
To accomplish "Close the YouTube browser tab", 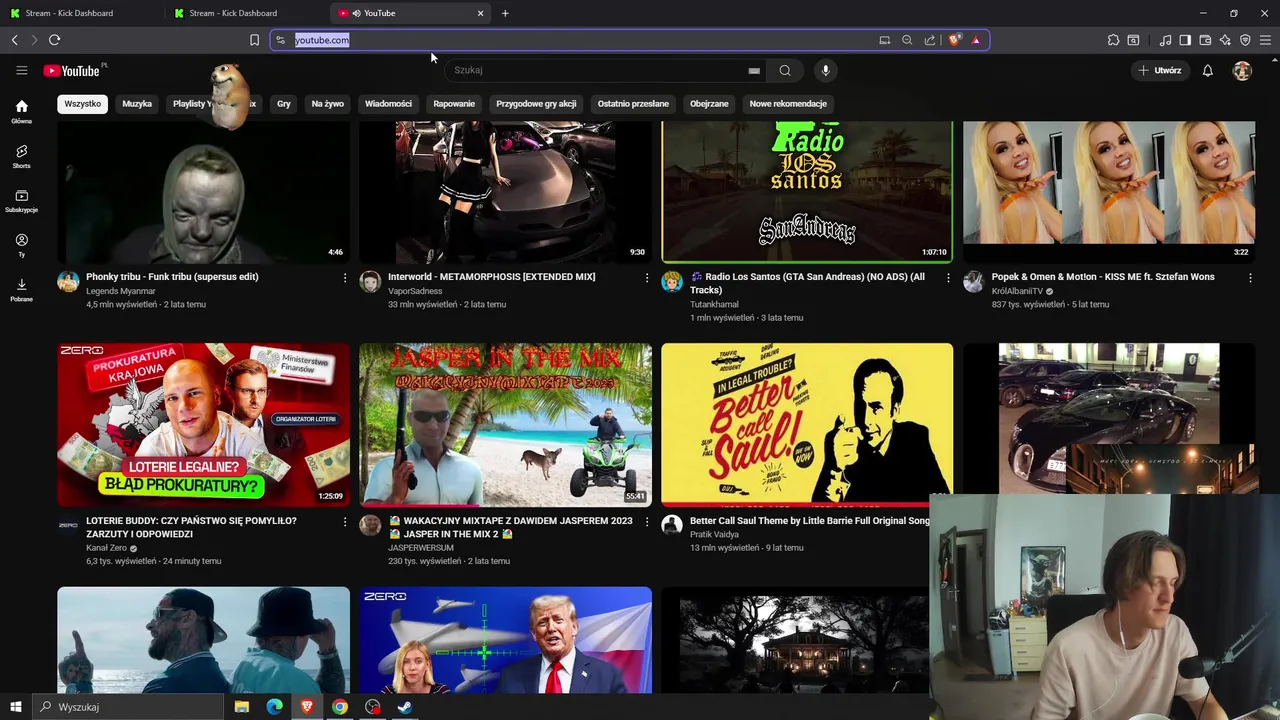I will point(480,13).
